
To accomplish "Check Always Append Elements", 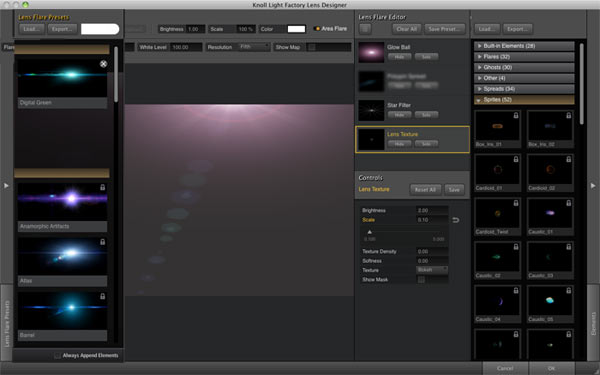I will pyautogui.click(x=57, y=355).
